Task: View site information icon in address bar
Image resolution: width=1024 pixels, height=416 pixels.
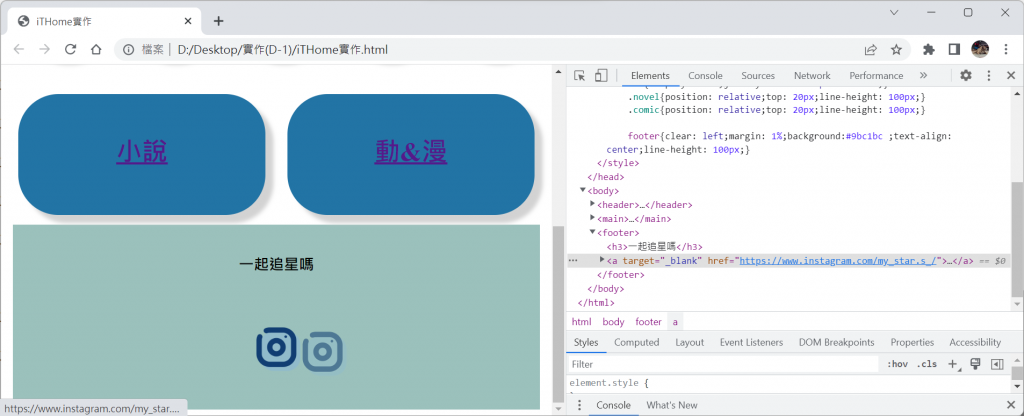Action: (129, 50)
